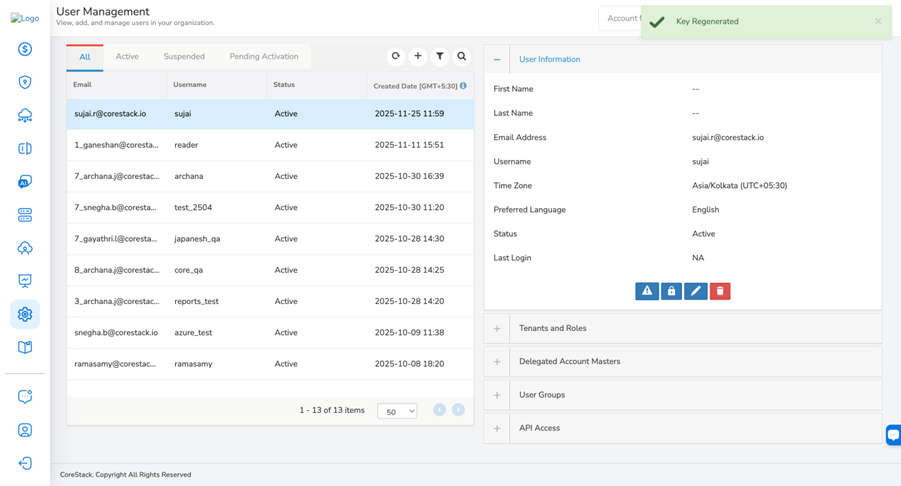Open the documentation book sidebar icon
The image size is (901, 486).
point(25,347)
